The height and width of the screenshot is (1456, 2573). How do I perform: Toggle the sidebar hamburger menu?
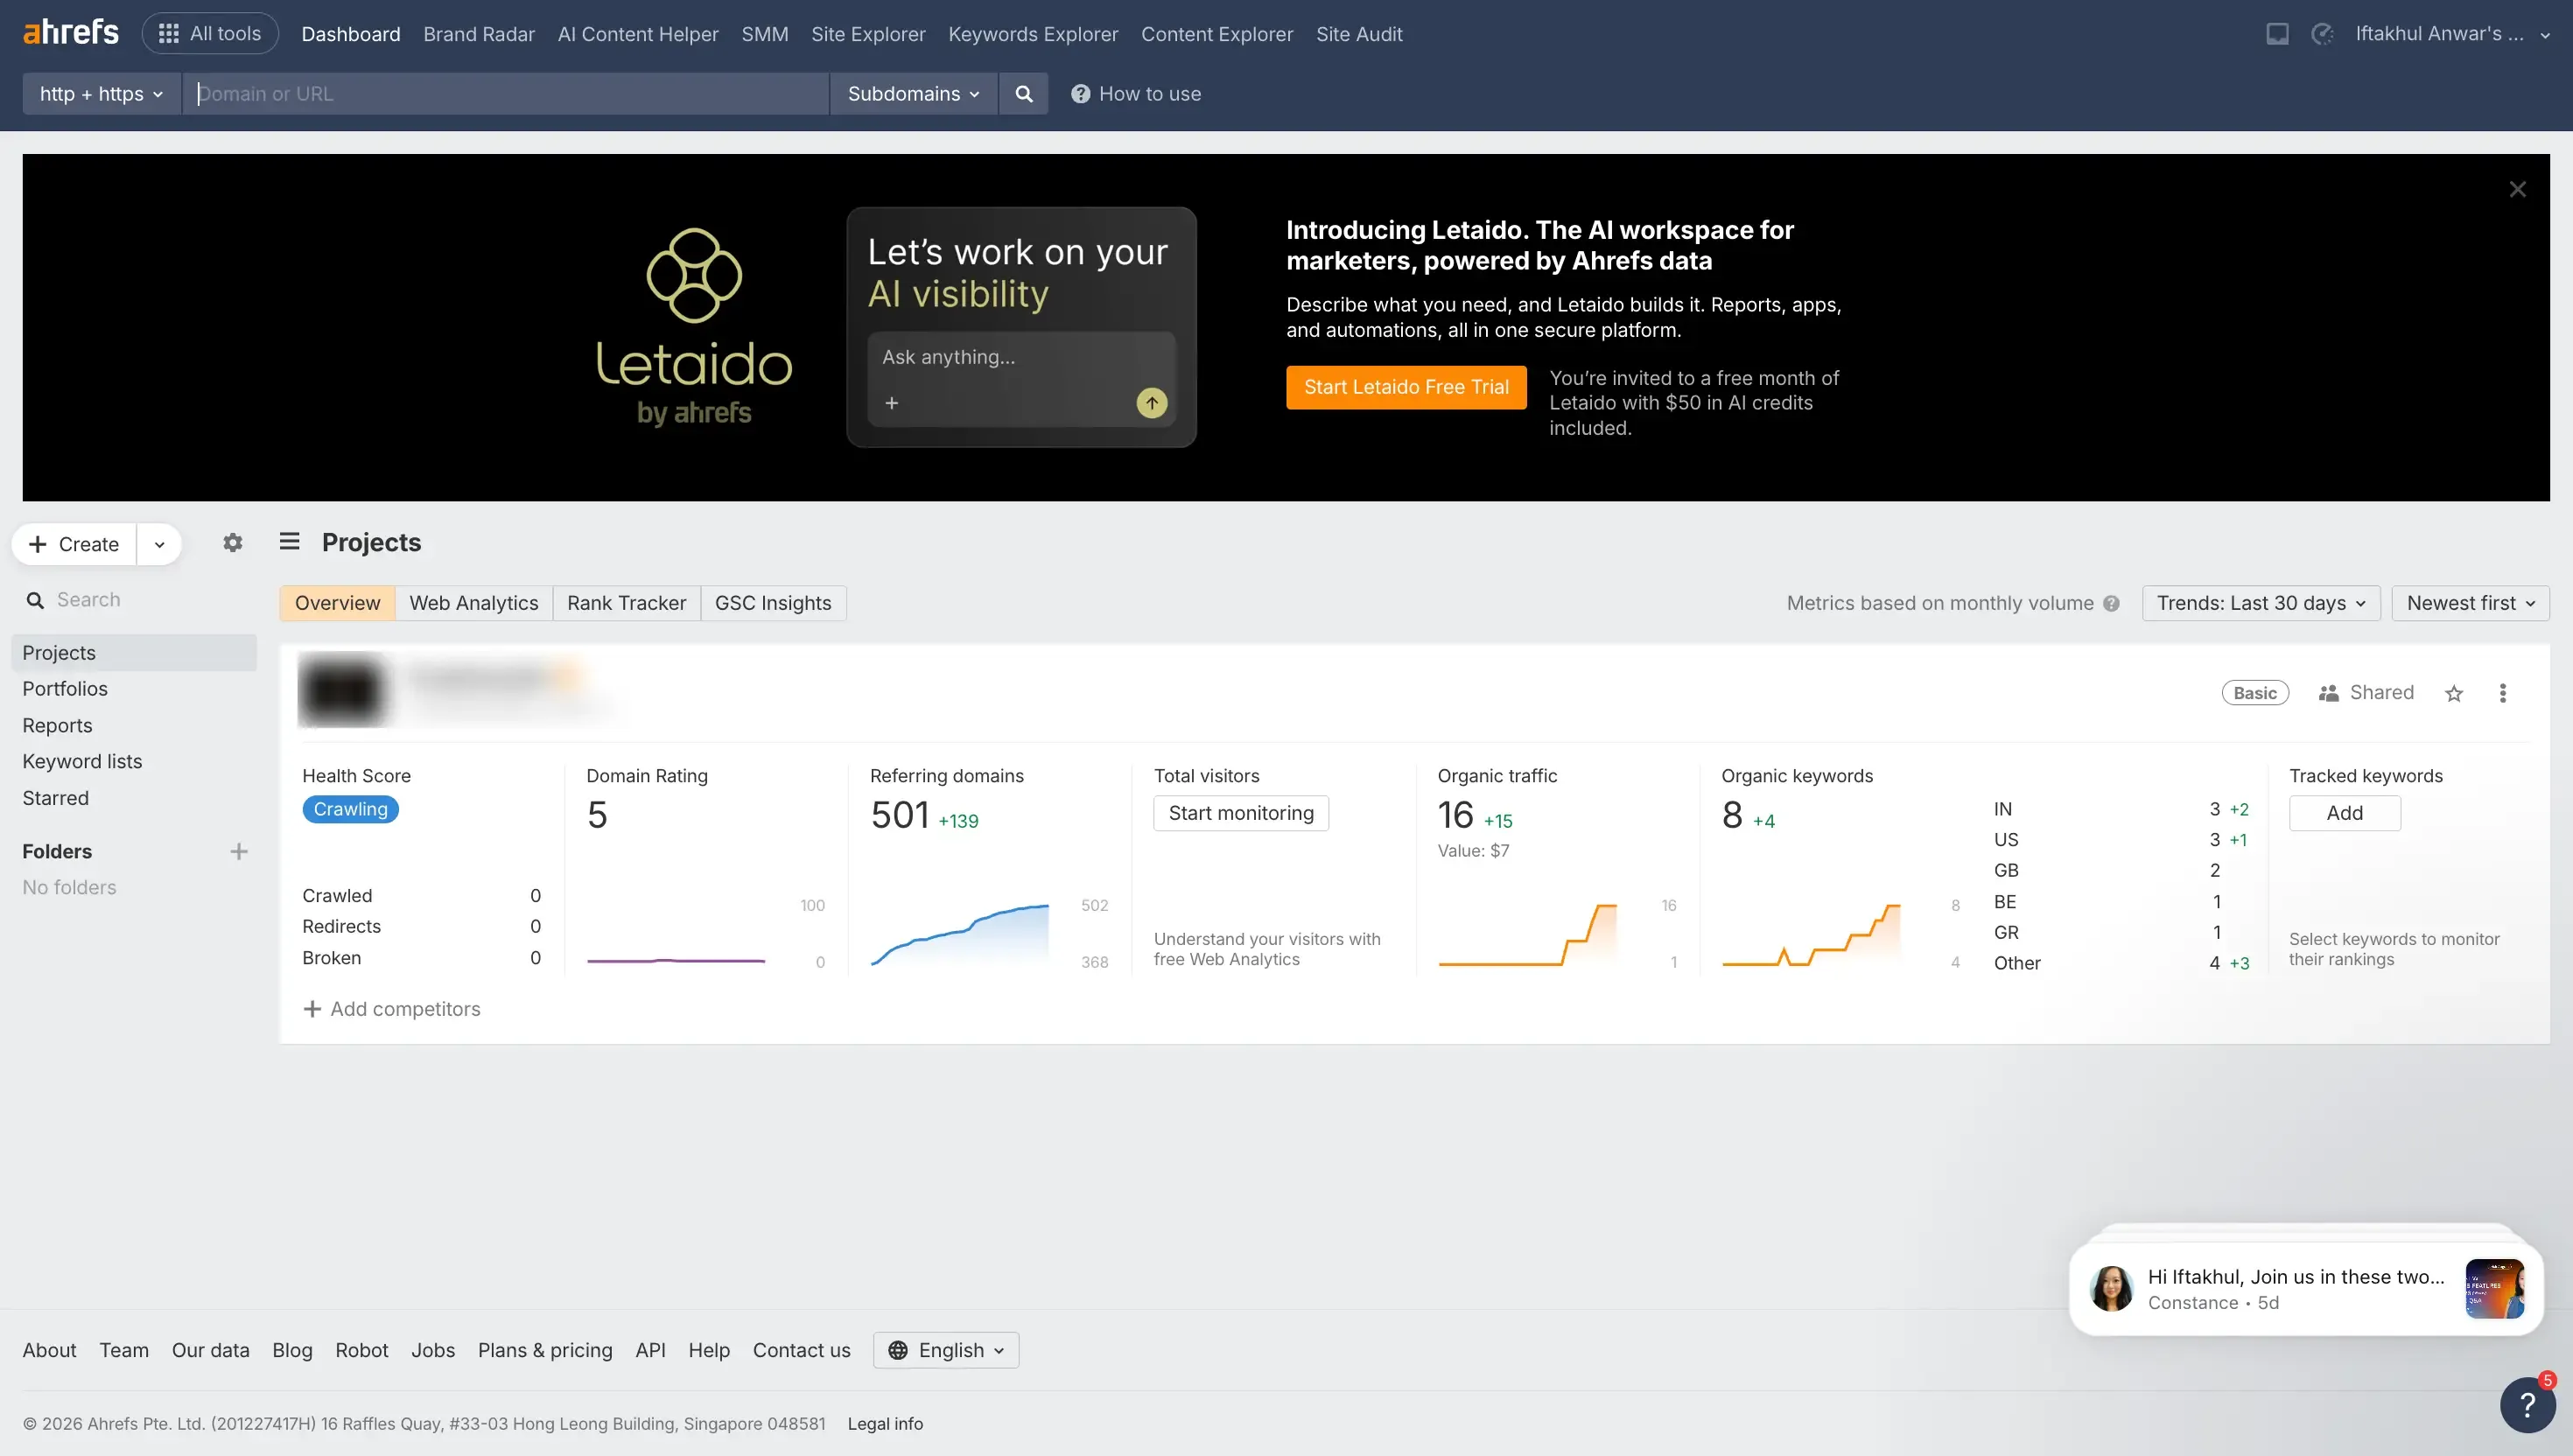[x=289, y=541]
